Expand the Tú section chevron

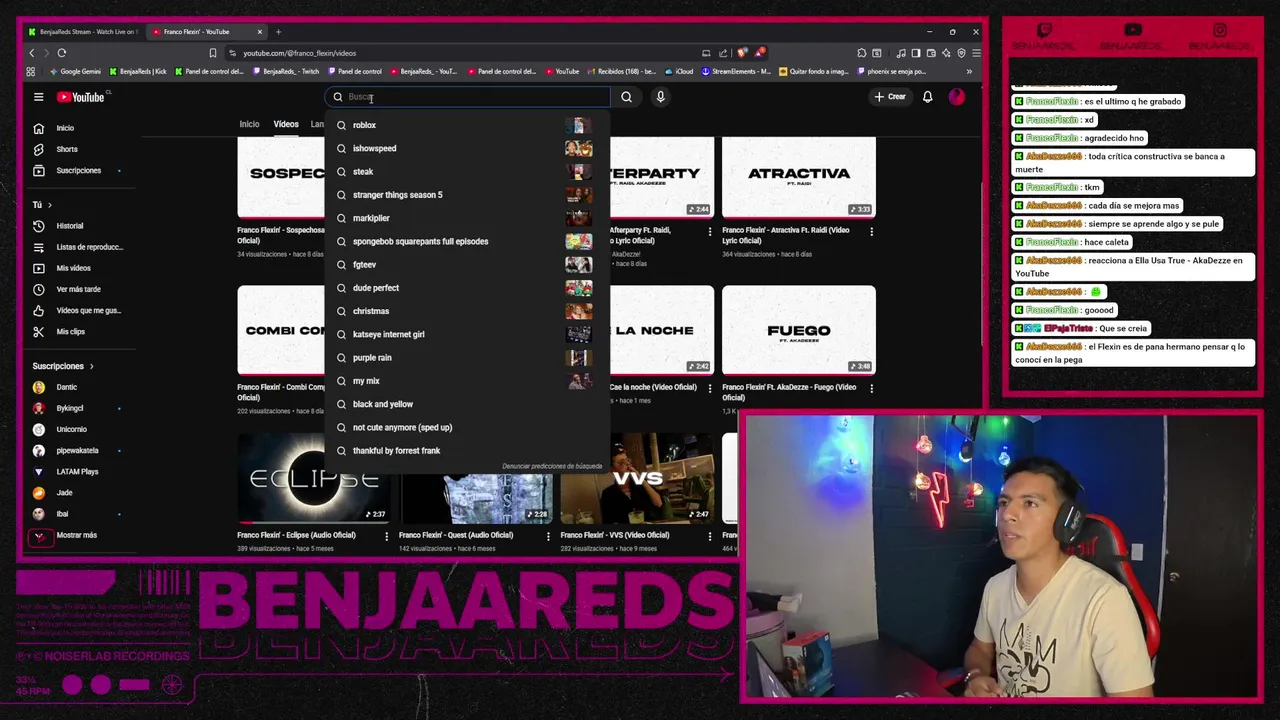coord(49,205)
